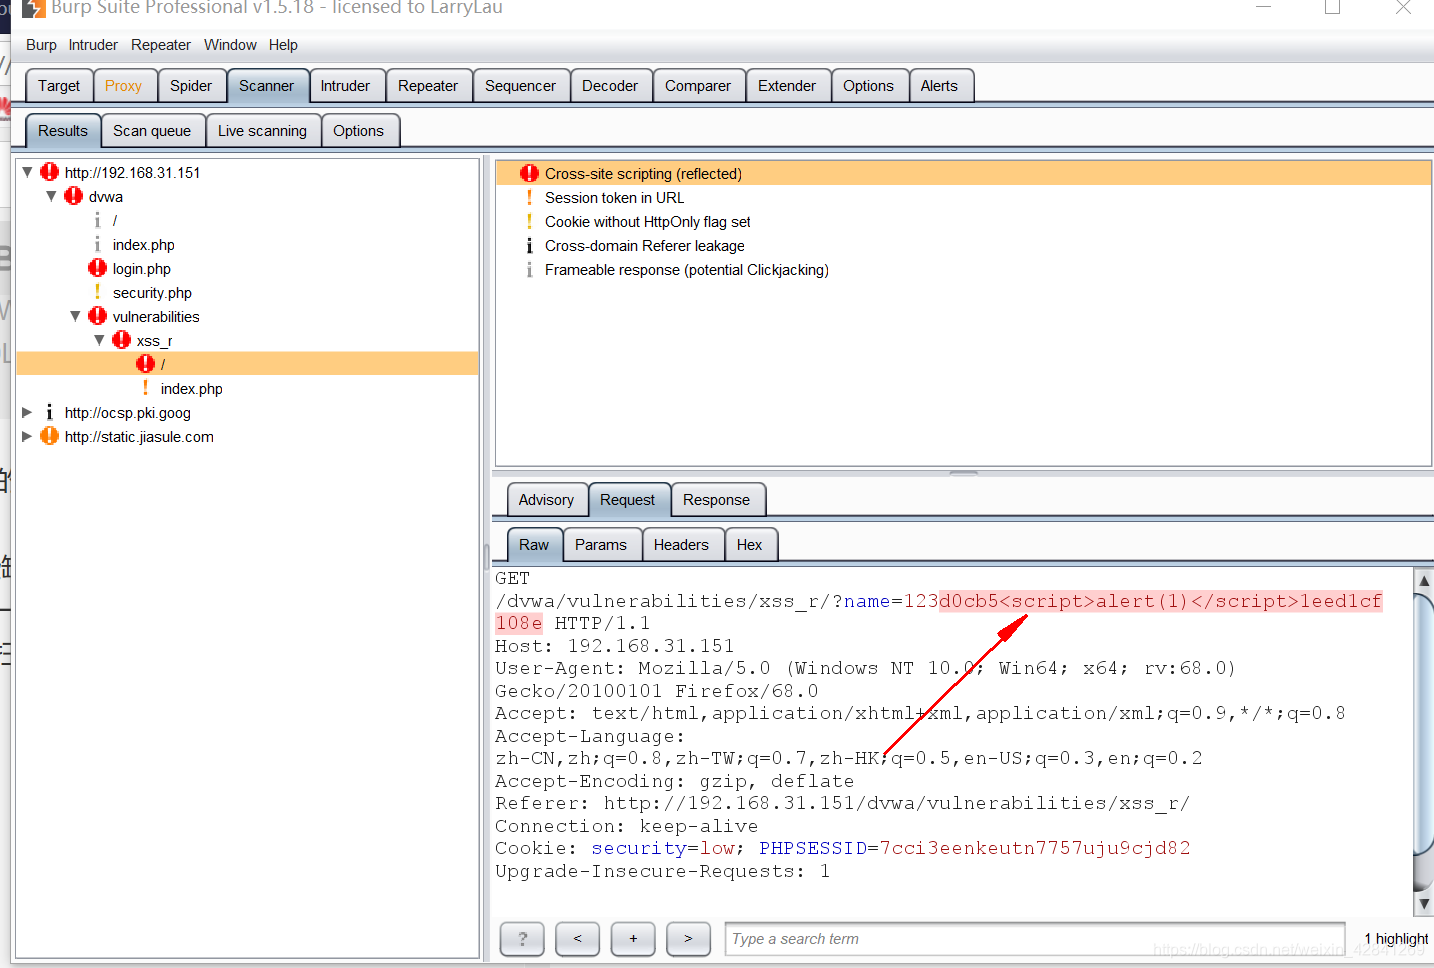
Task: Switch request view to Params tab
Action: [x=601, y=545]
